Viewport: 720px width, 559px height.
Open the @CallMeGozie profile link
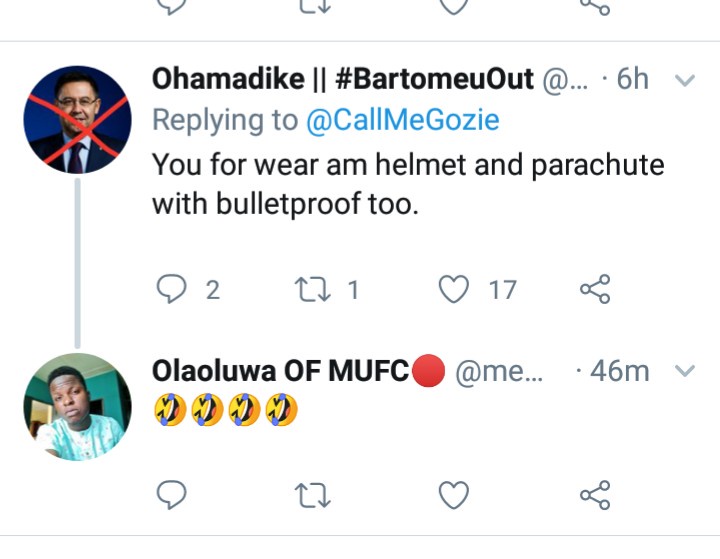[x=403, y=121]
